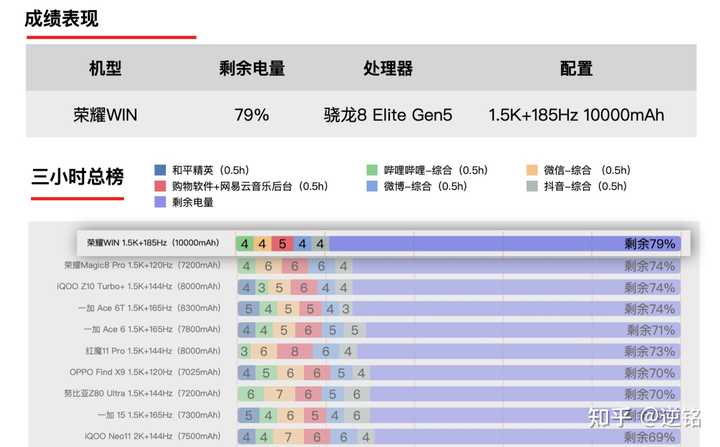The width and height of the screenshot is (720, 447).
Task: Click the 微博-综合 legend swatch
Action: click(x=372, y=186)
